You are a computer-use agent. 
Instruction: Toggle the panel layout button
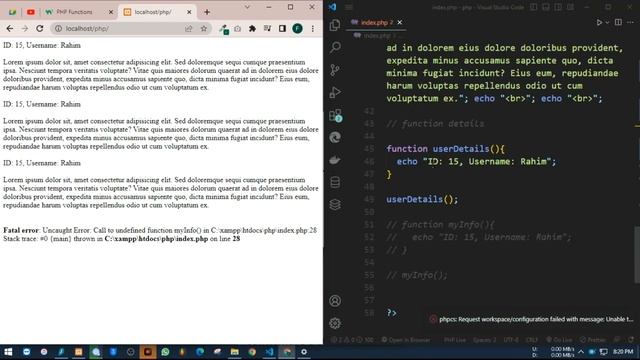(546, 7)
